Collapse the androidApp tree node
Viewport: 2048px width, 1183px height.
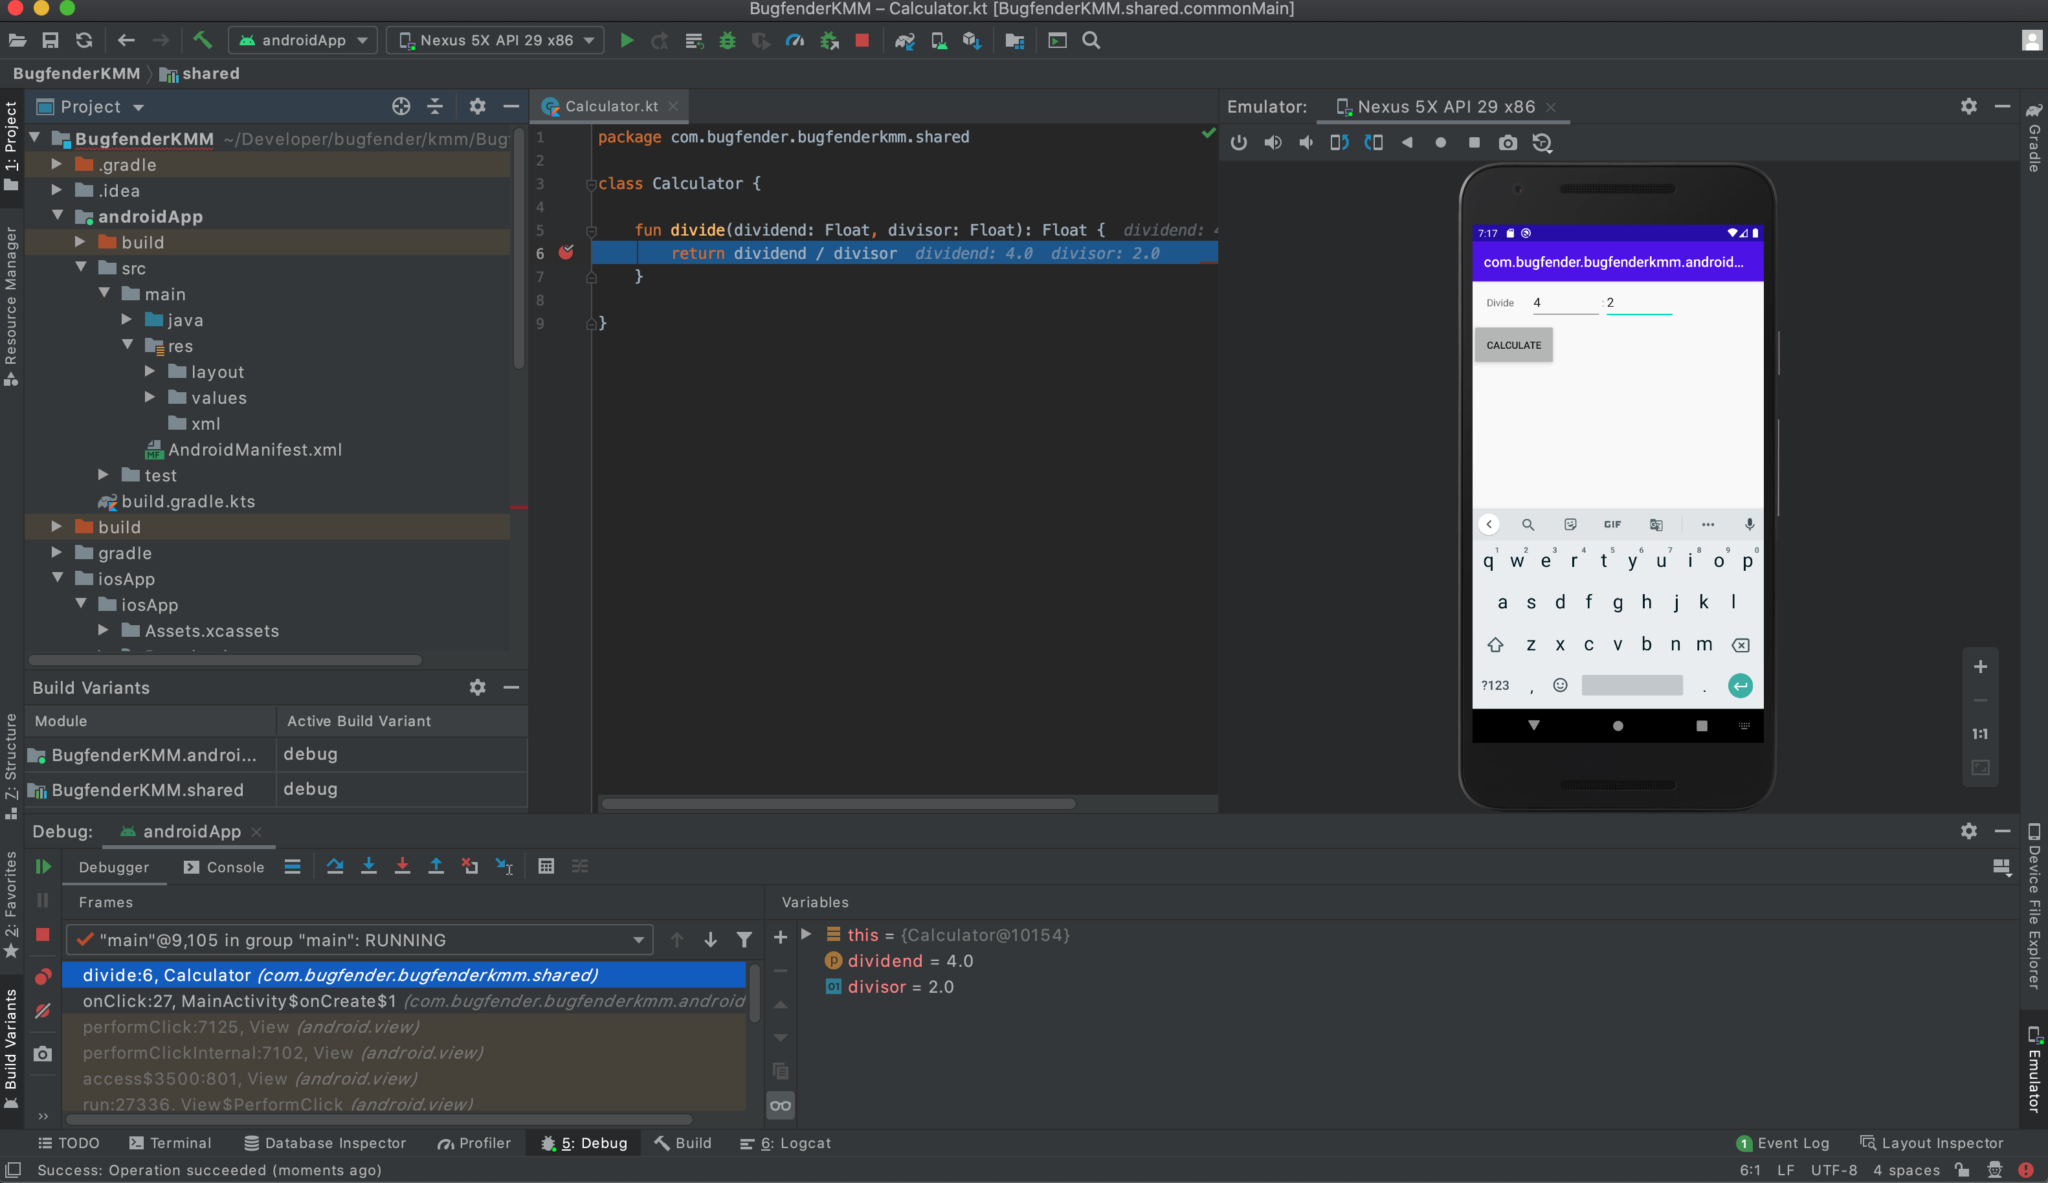tap(59, 216)
